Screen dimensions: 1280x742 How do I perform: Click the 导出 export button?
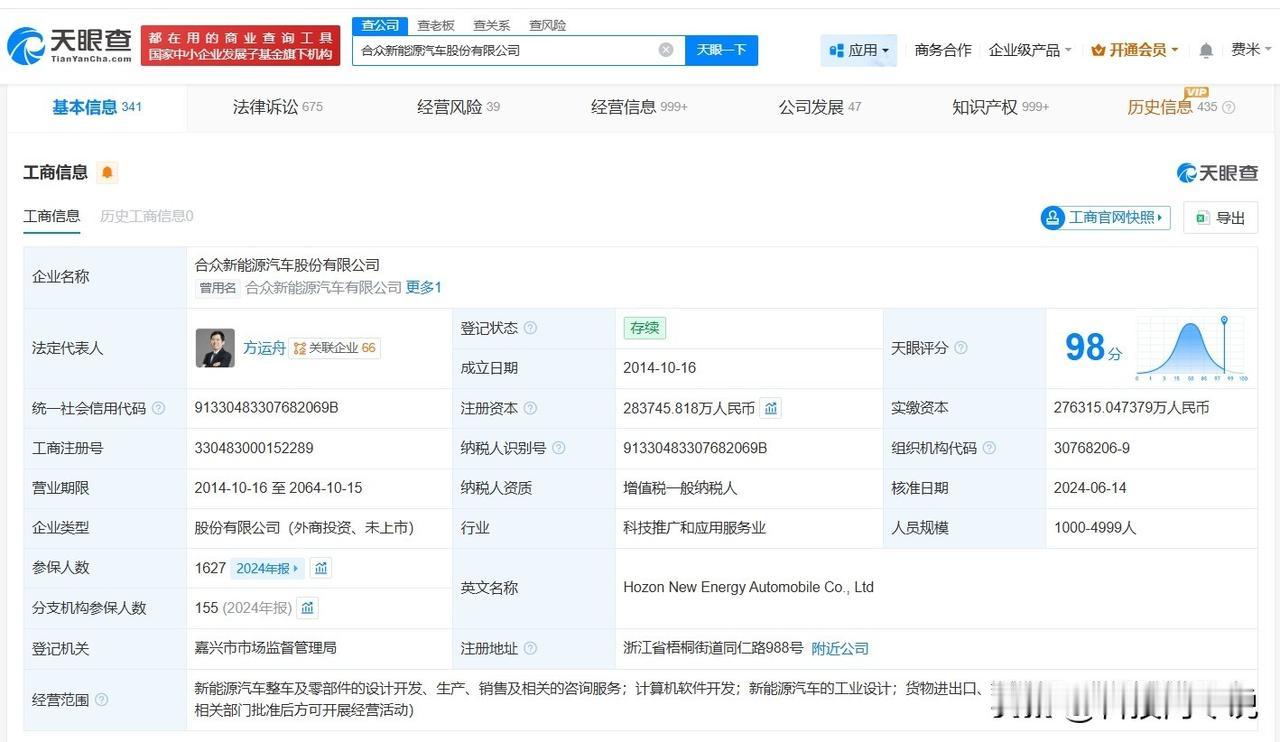pyautogui.click(x=1220, y=218)
